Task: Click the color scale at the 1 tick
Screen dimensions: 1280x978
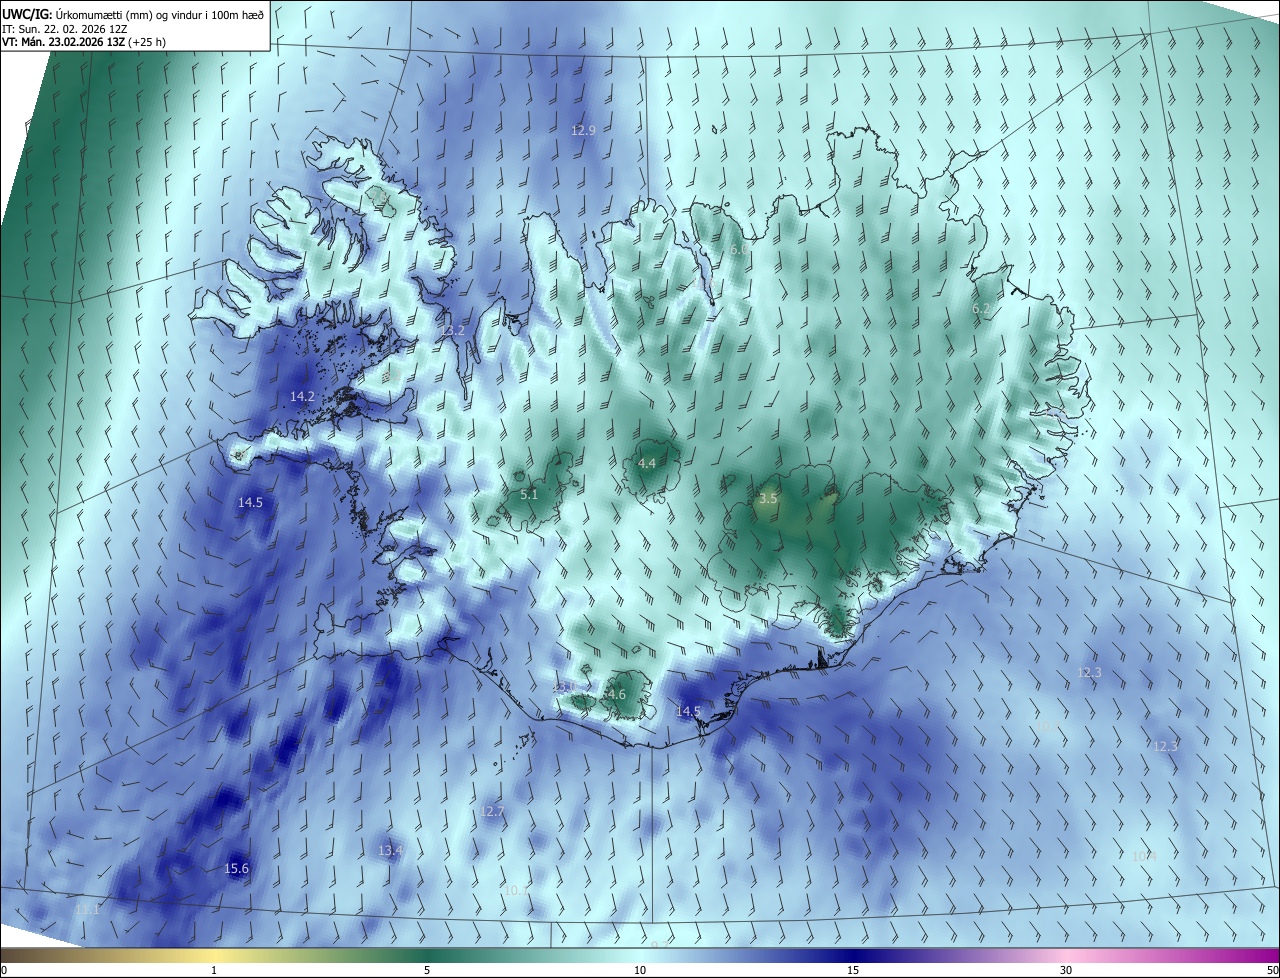Action: coord(214,971)
